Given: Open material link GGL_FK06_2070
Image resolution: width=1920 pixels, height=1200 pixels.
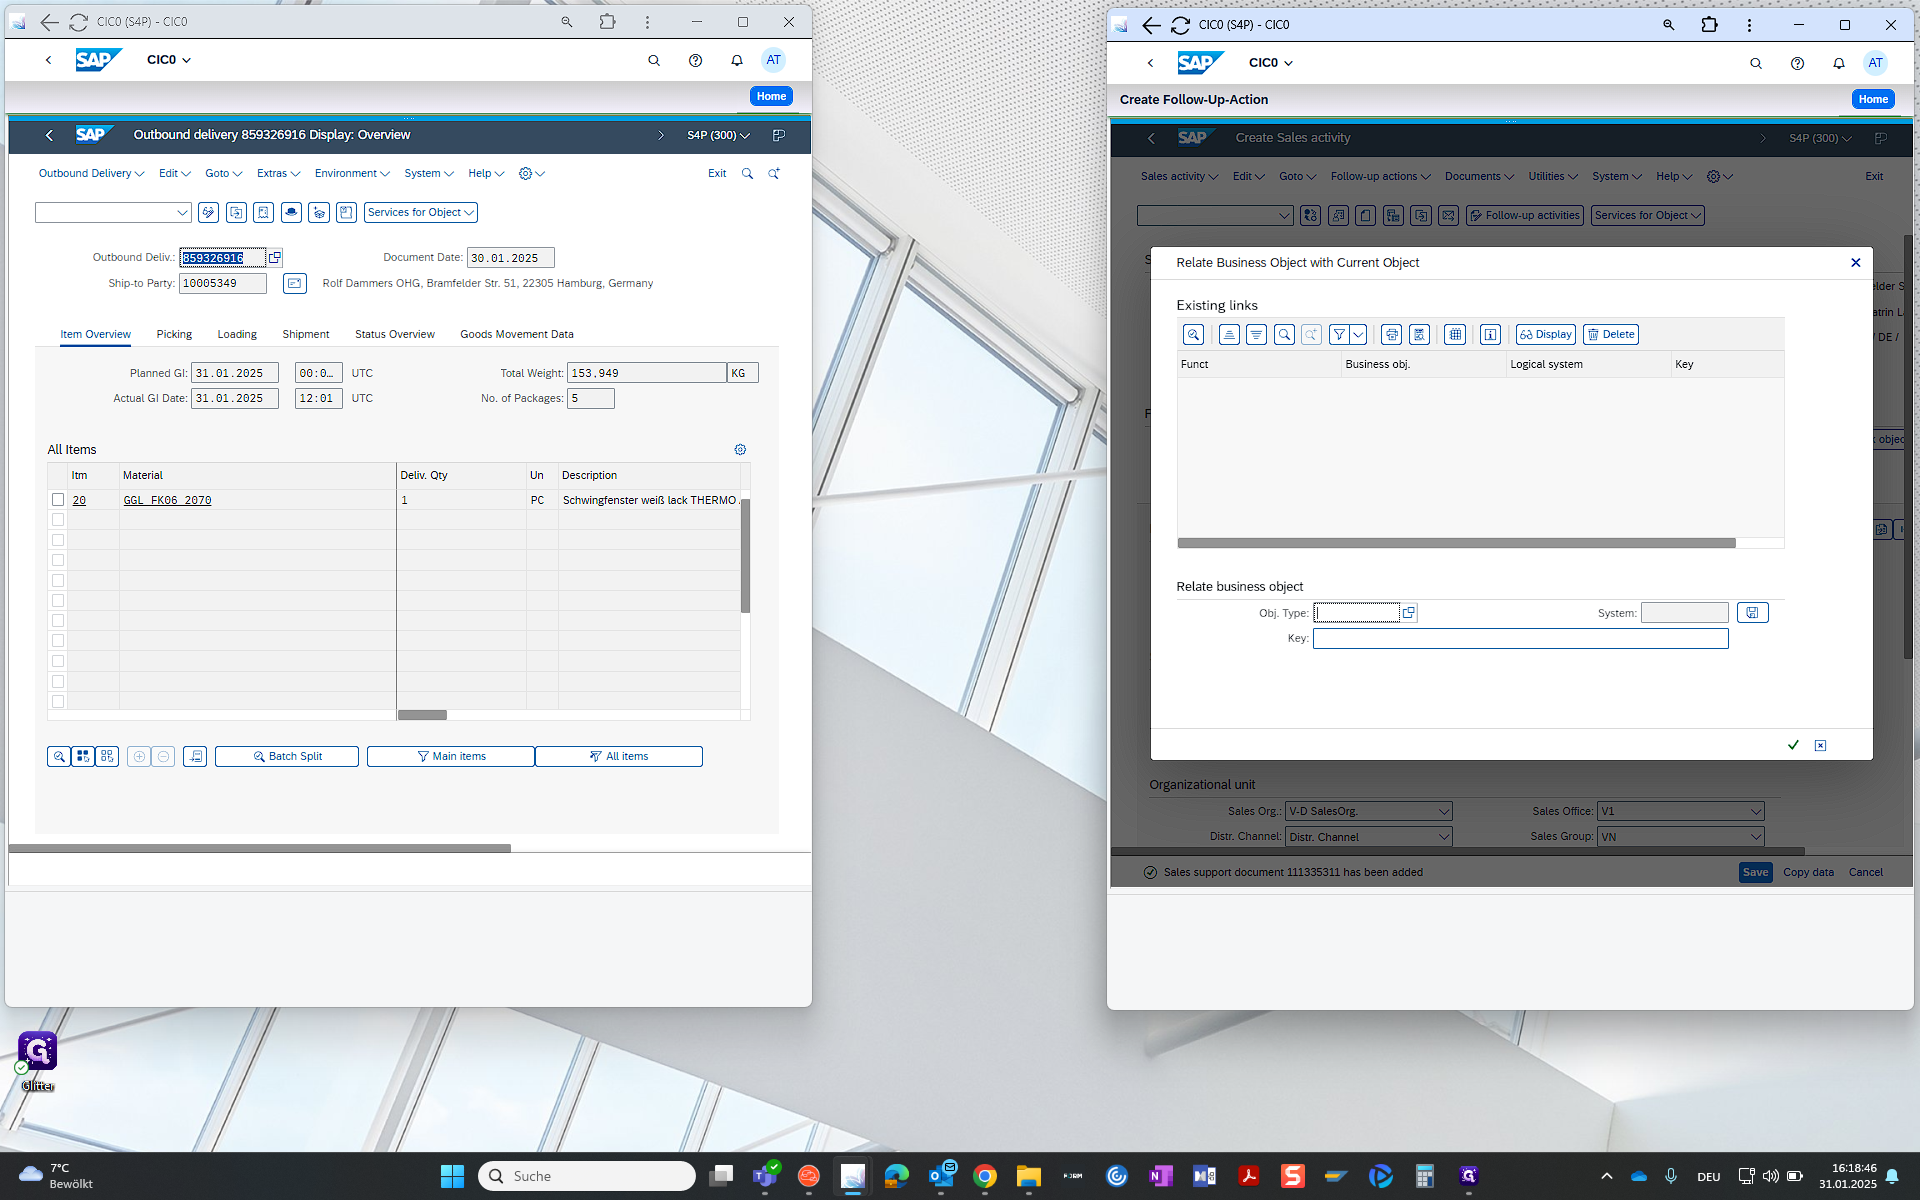Looking at the screenshot, I should pos(167,500).
